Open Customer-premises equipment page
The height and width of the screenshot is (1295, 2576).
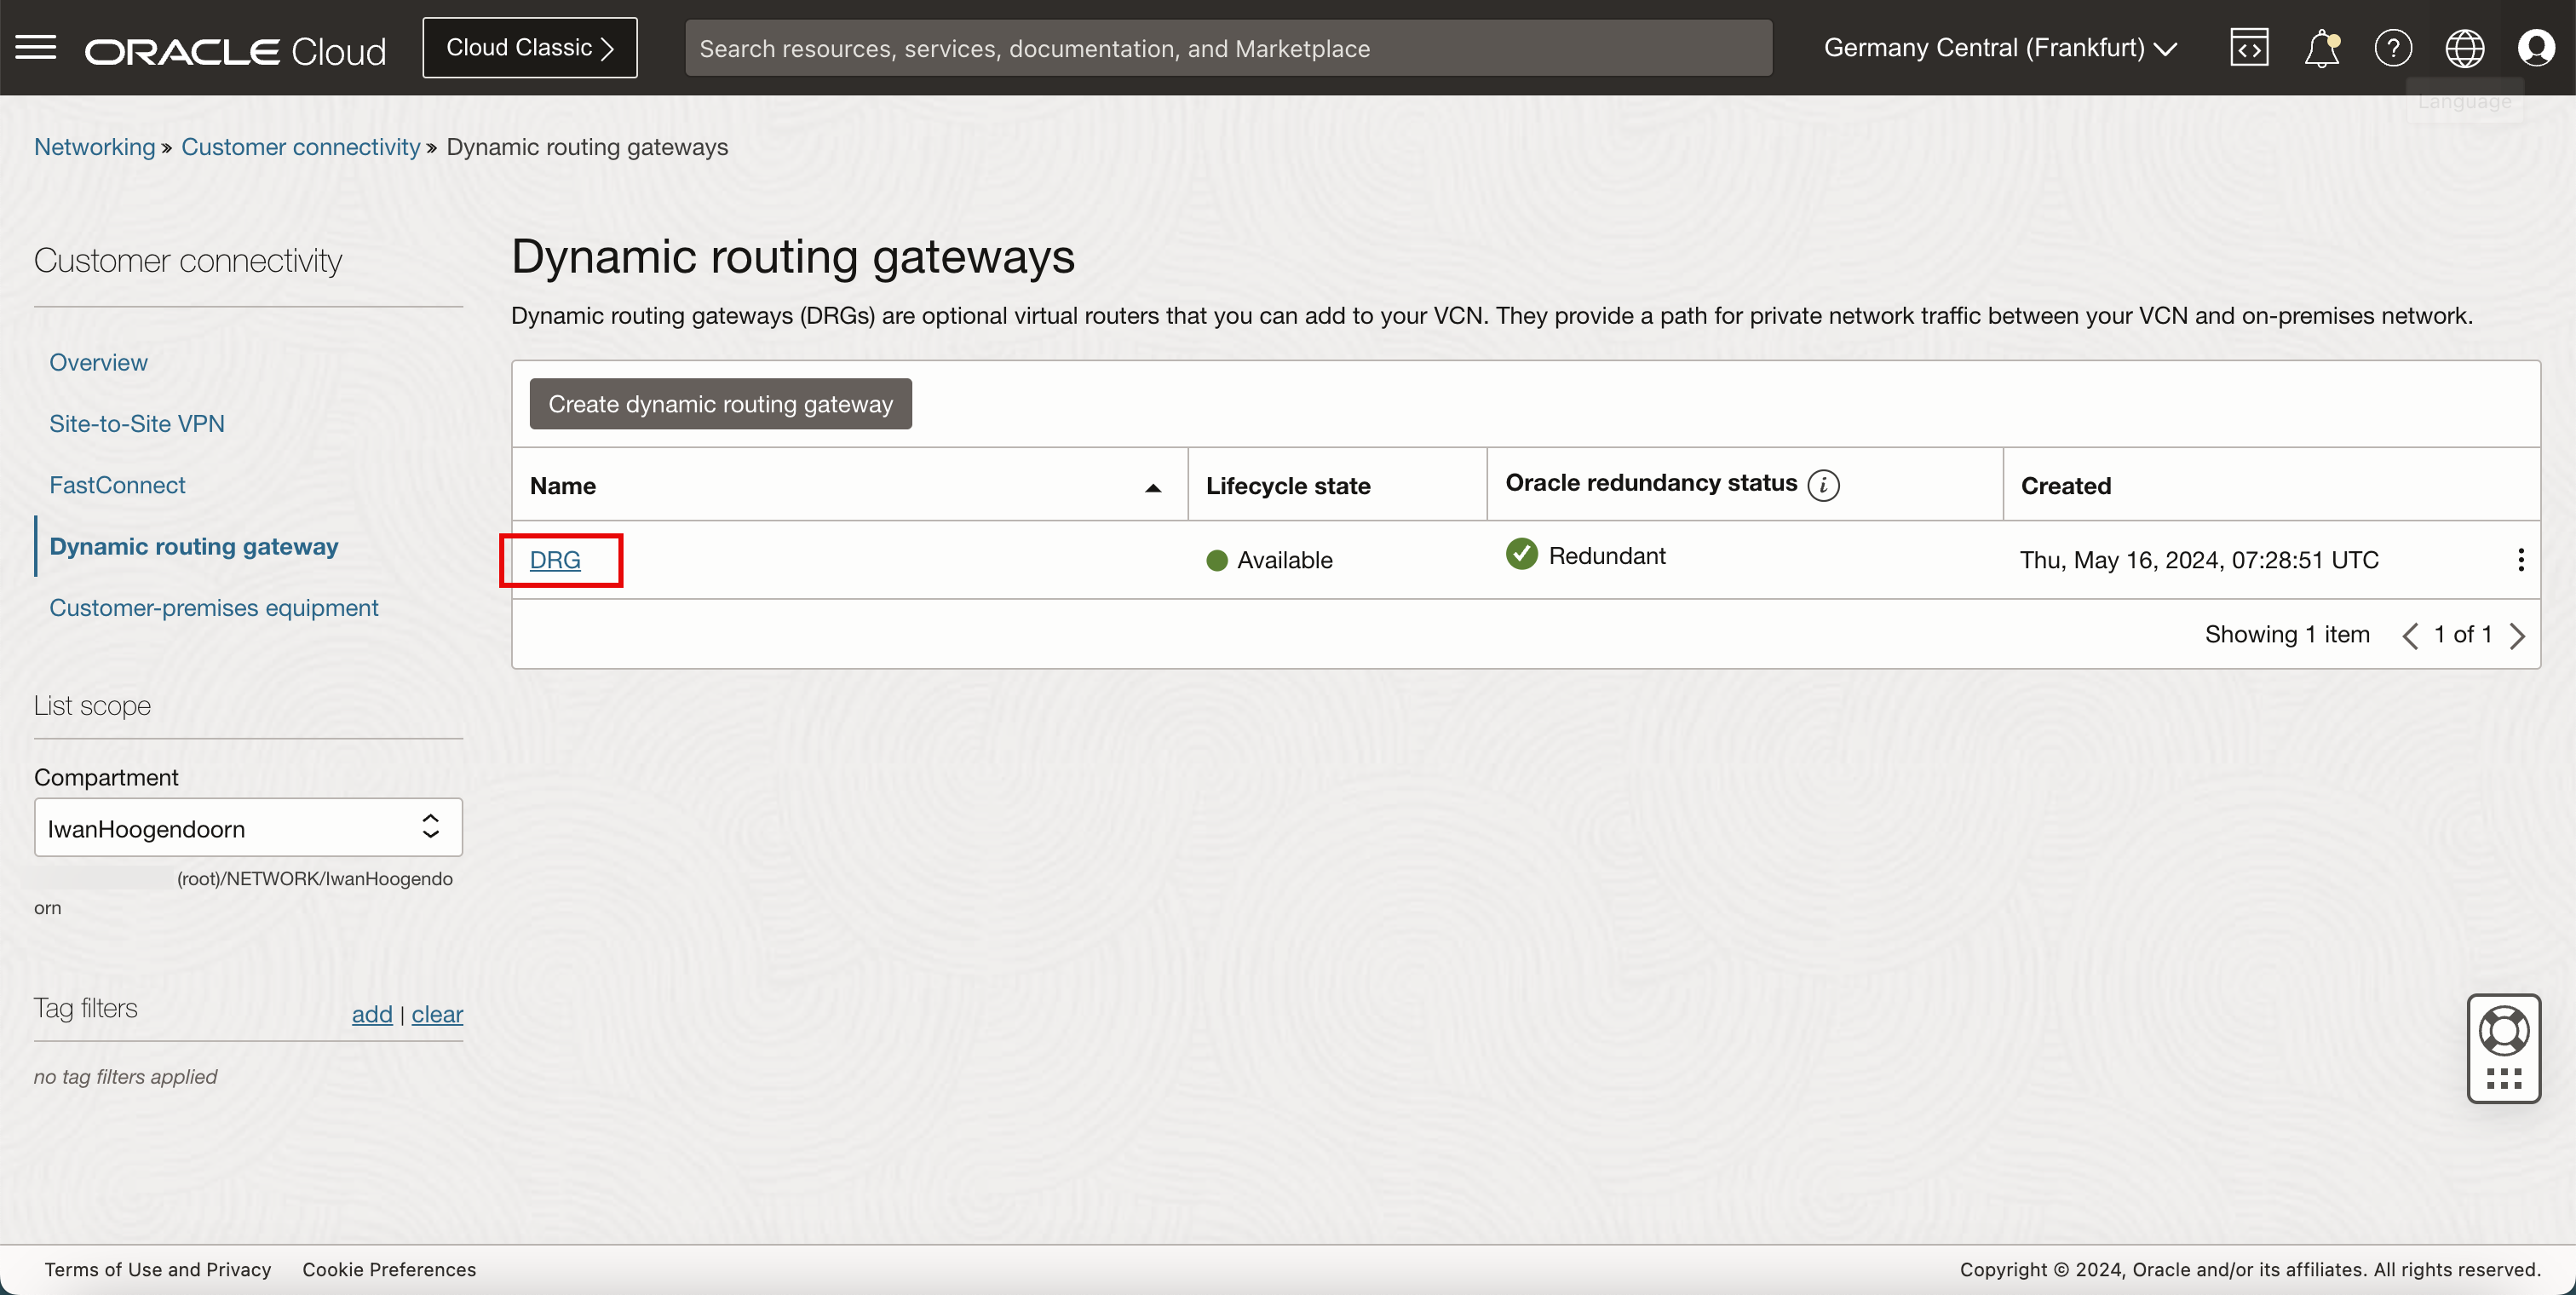click(213, 608)
